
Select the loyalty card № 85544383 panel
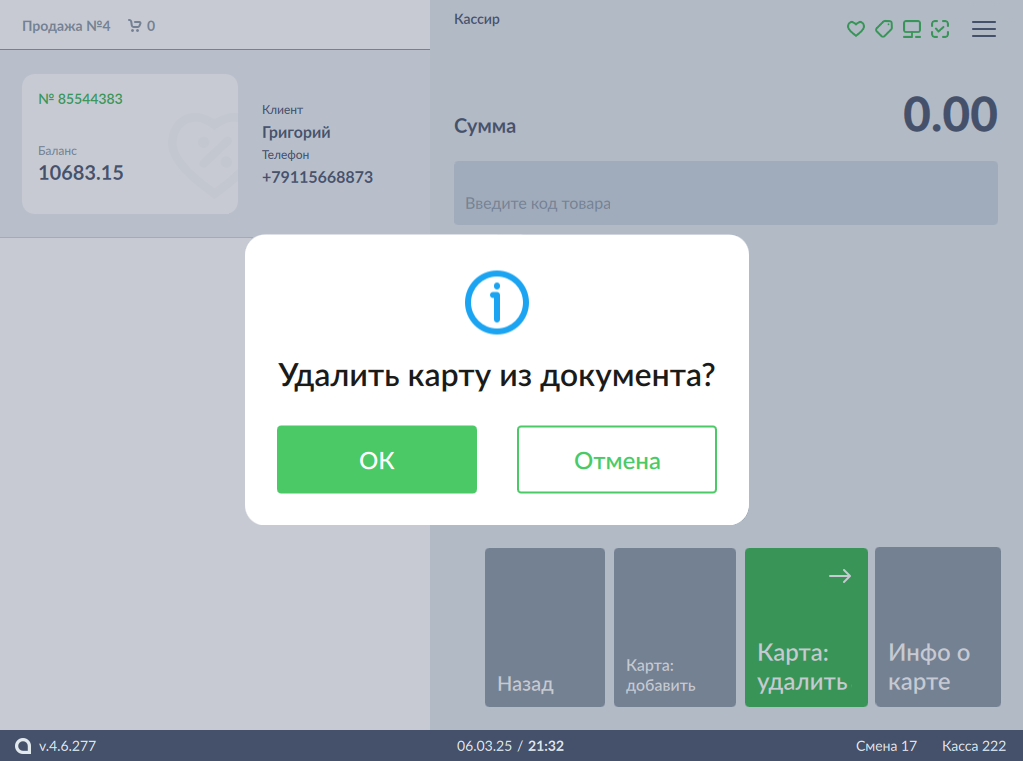coord(130,144)
